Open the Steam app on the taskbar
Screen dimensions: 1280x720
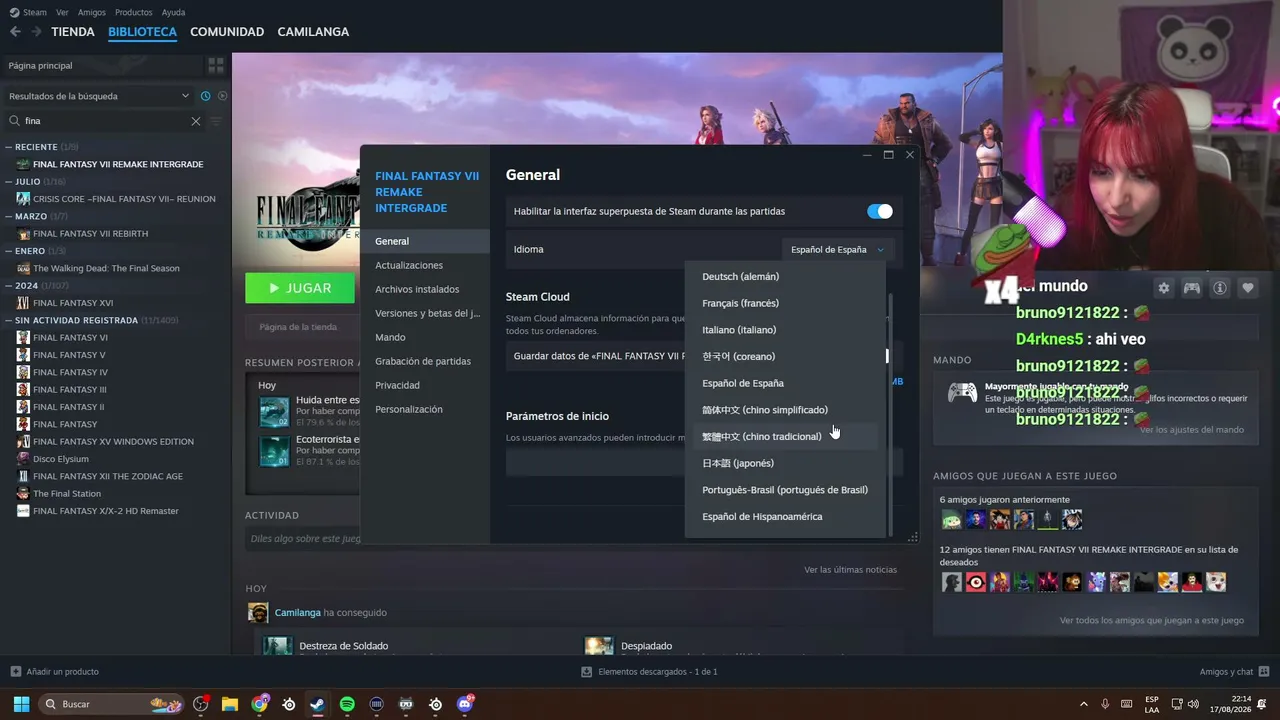(x=318, y=704)
